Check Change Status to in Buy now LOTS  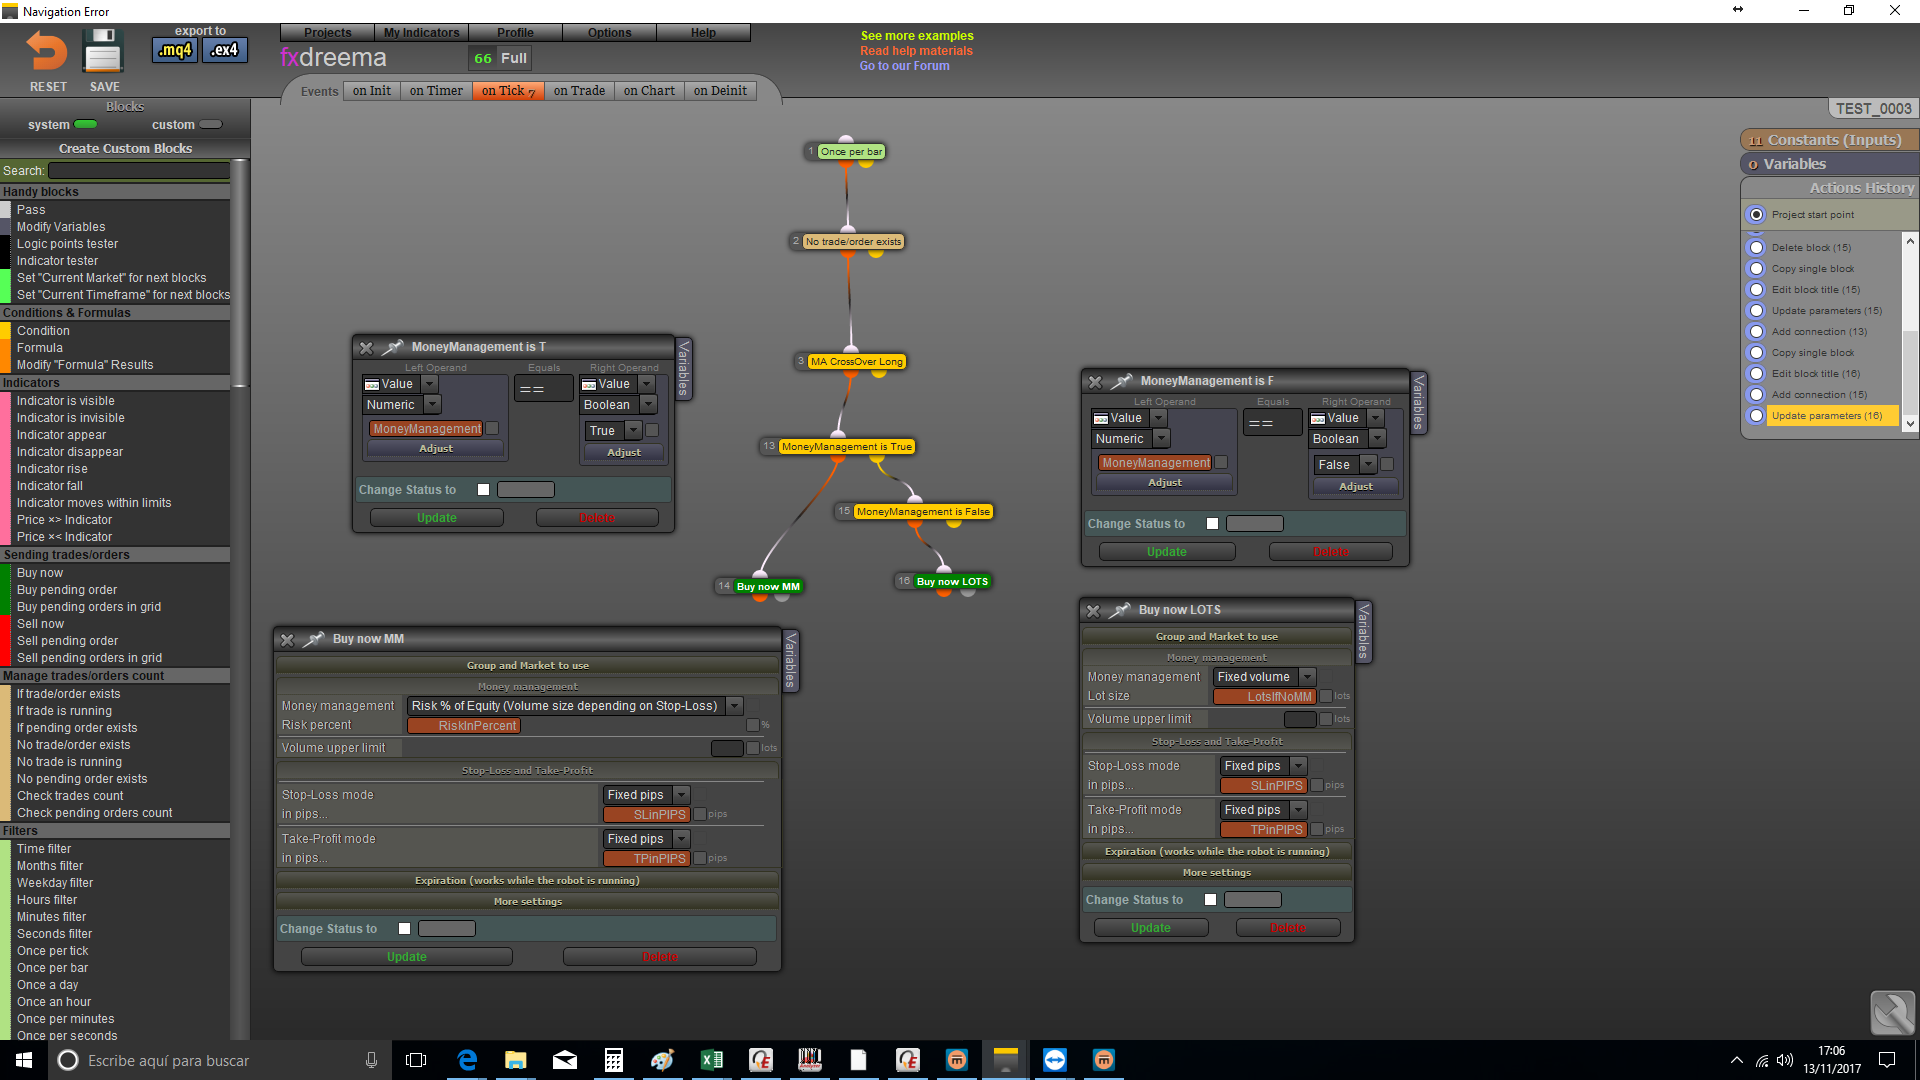pos(1211,900)
